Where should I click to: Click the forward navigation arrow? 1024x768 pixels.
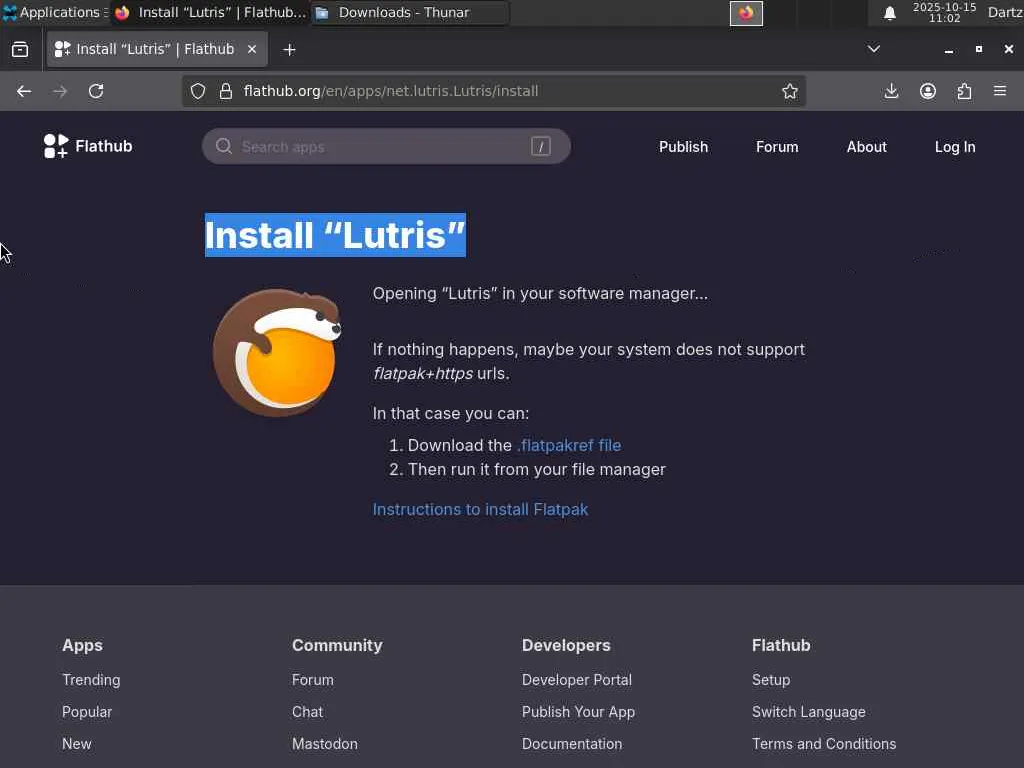60,91
